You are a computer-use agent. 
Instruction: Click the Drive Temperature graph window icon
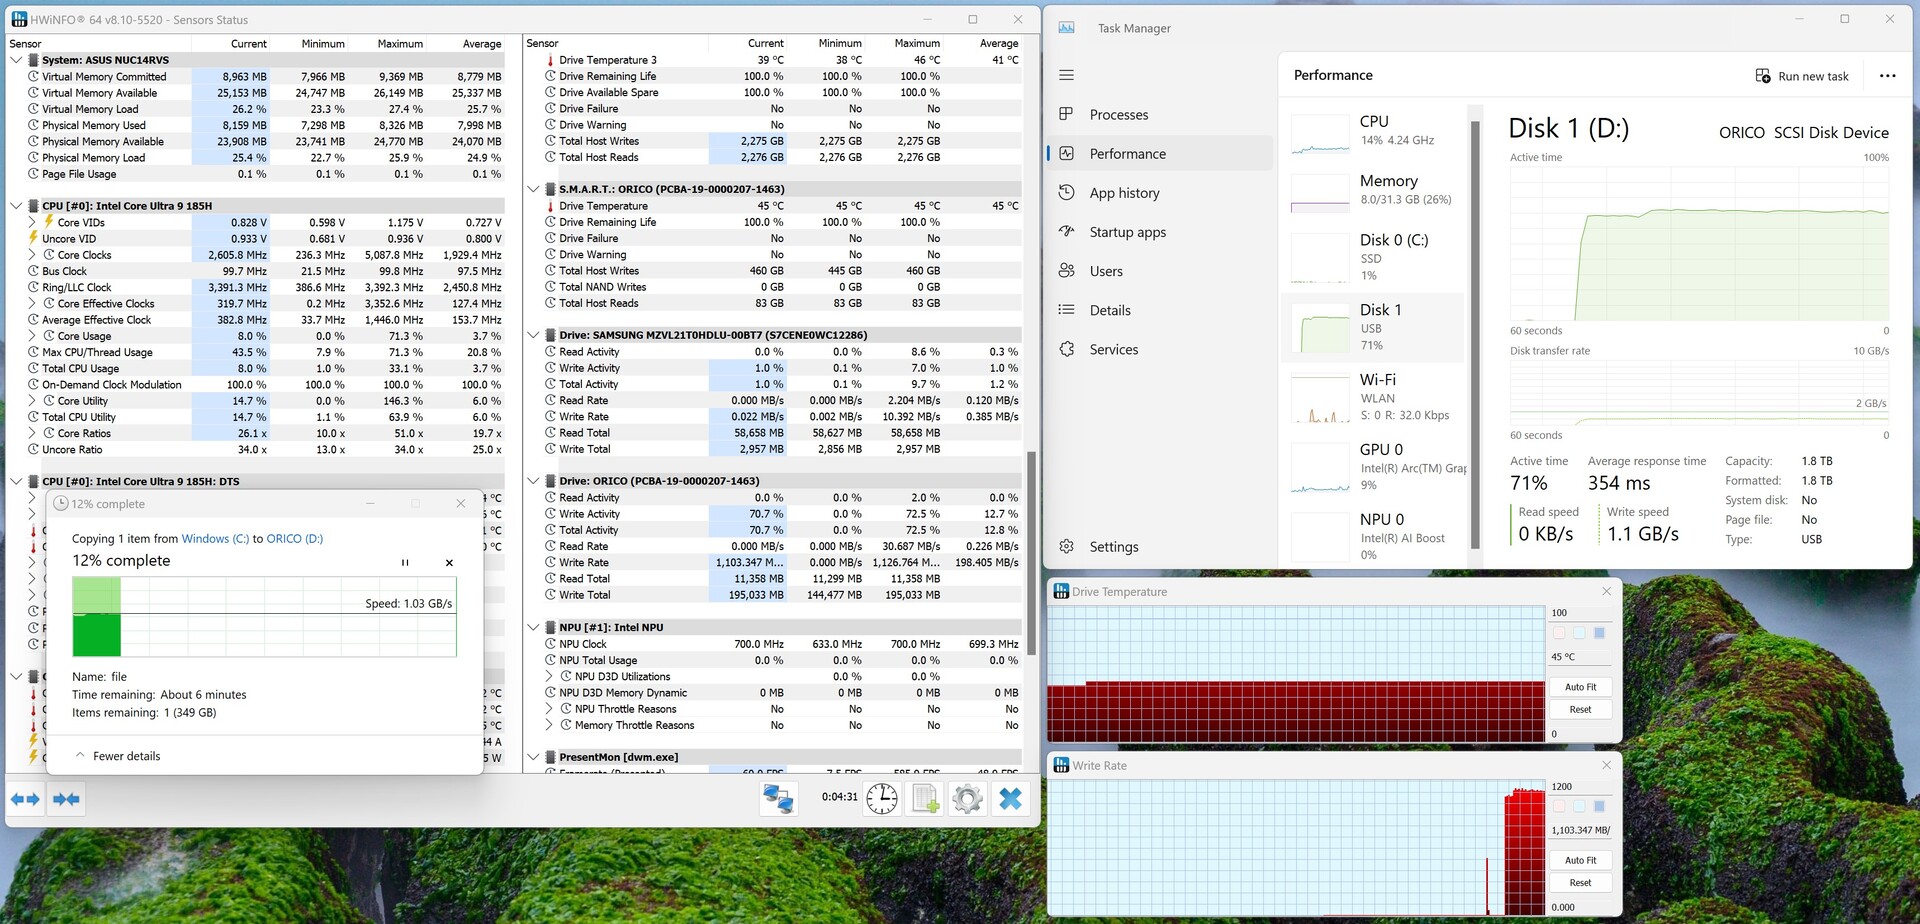[x=1061, y=592]
